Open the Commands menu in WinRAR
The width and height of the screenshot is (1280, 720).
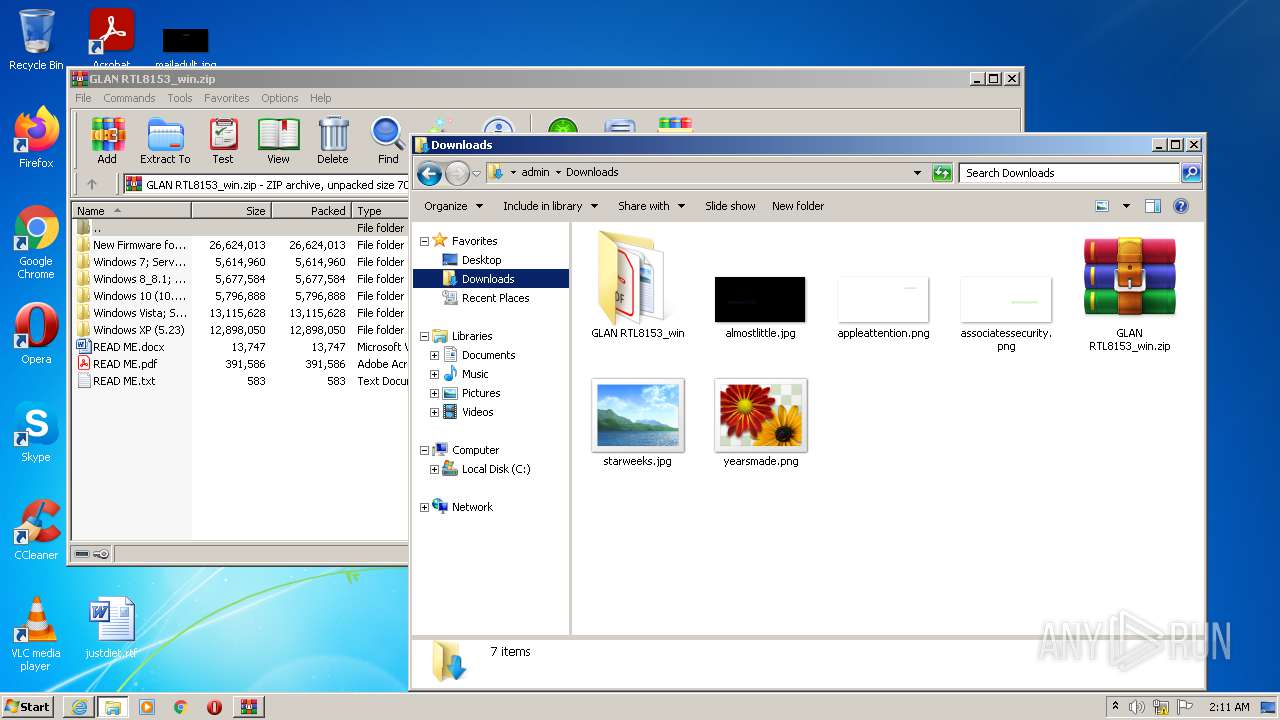click(x=129, y=98)
